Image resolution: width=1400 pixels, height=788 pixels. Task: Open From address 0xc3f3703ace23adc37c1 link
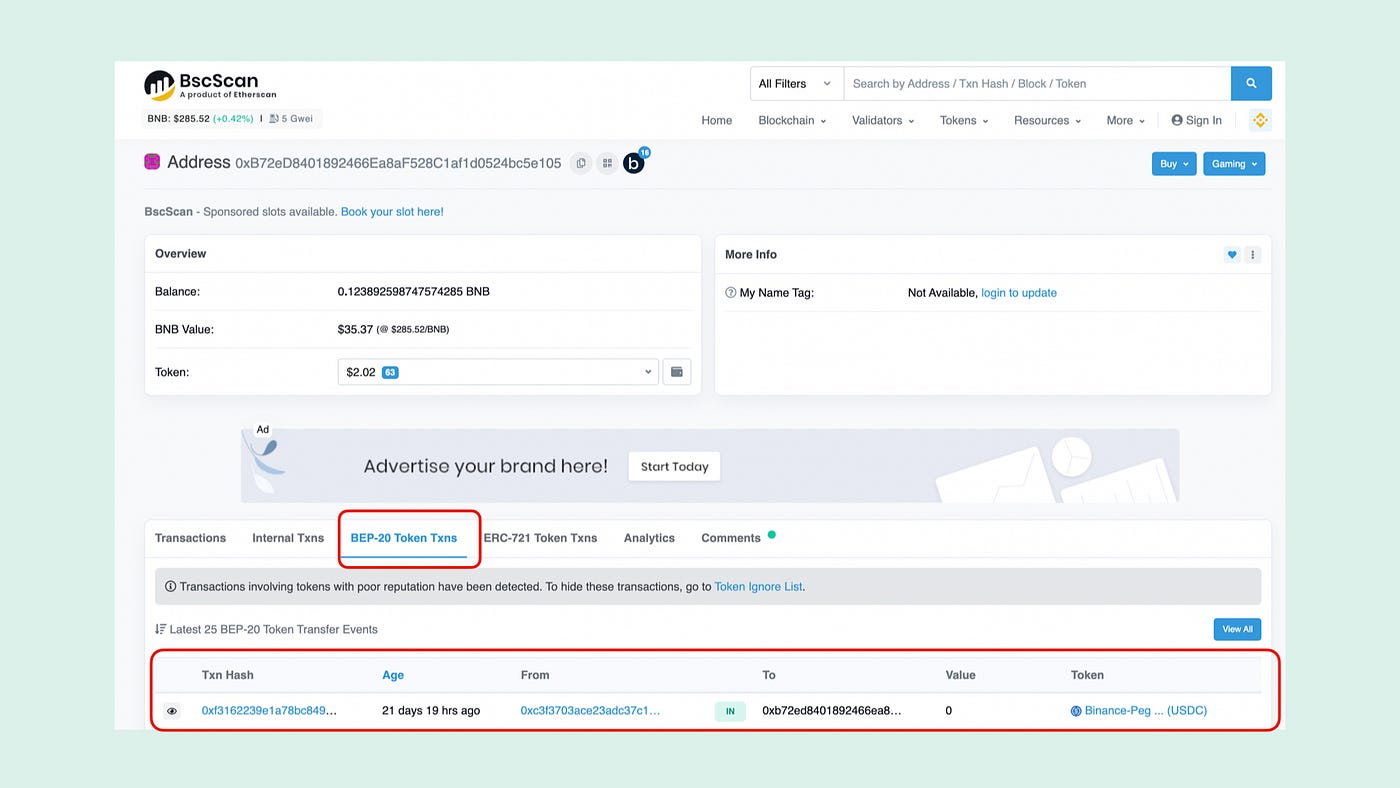click(590, 711)
